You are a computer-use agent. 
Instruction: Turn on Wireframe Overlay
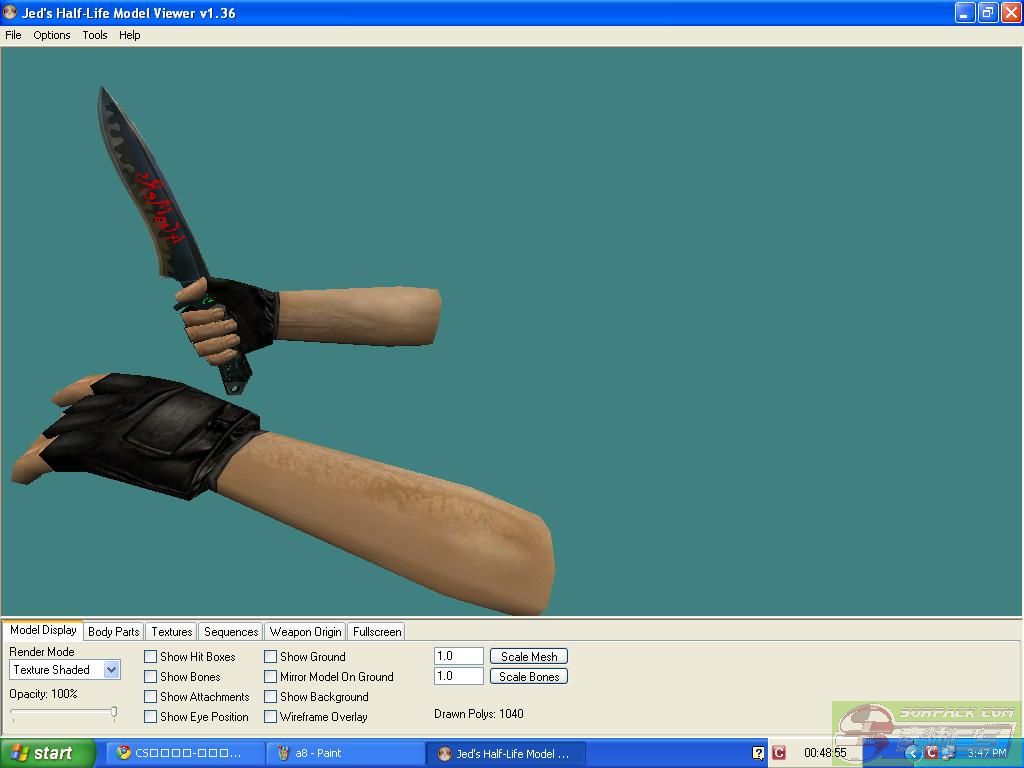(271, 717)
